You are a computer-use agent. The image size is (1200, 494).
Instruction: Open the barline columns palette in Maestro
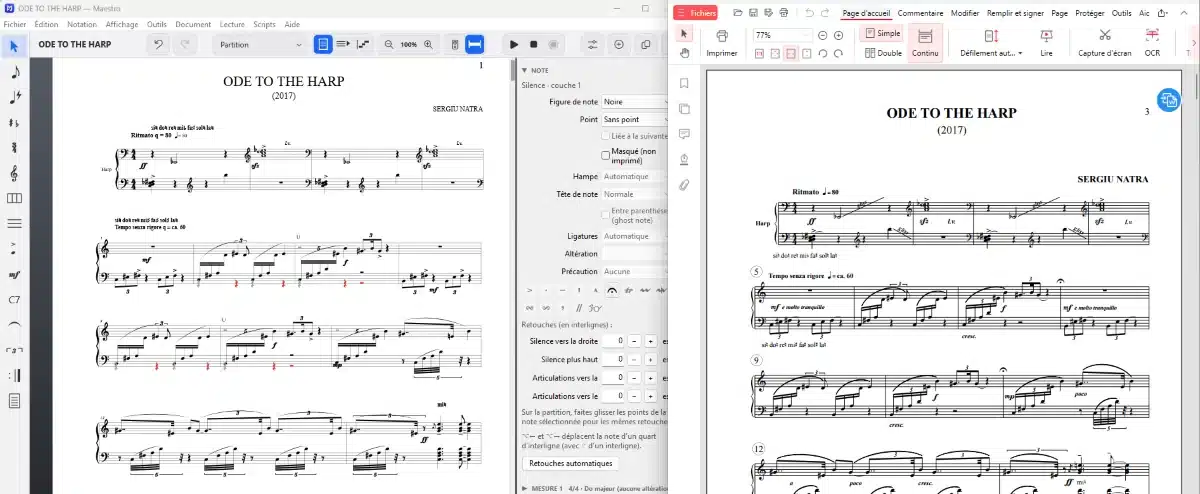[14, 198]
